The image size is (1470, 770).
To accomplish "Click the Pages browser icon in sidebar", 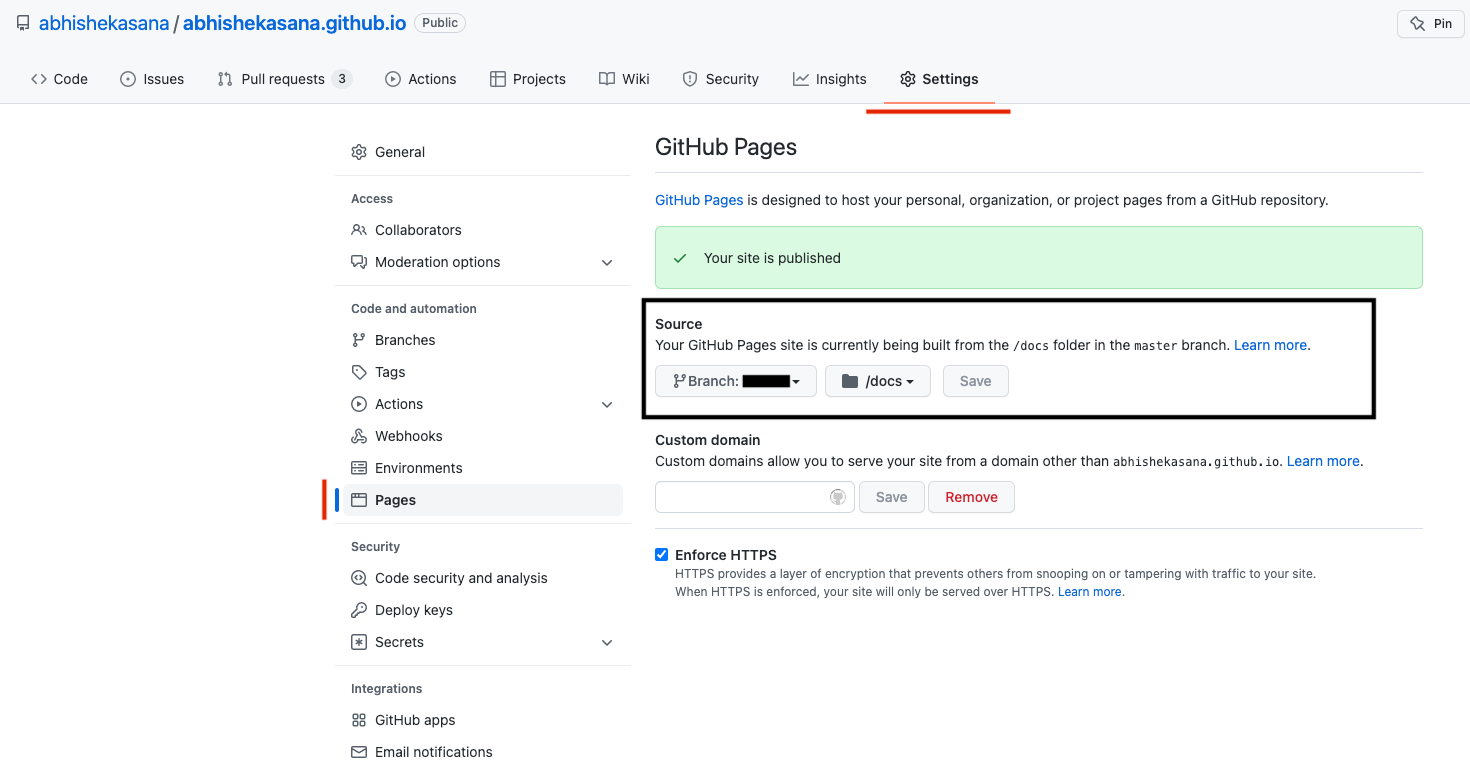I will point(359,500).
